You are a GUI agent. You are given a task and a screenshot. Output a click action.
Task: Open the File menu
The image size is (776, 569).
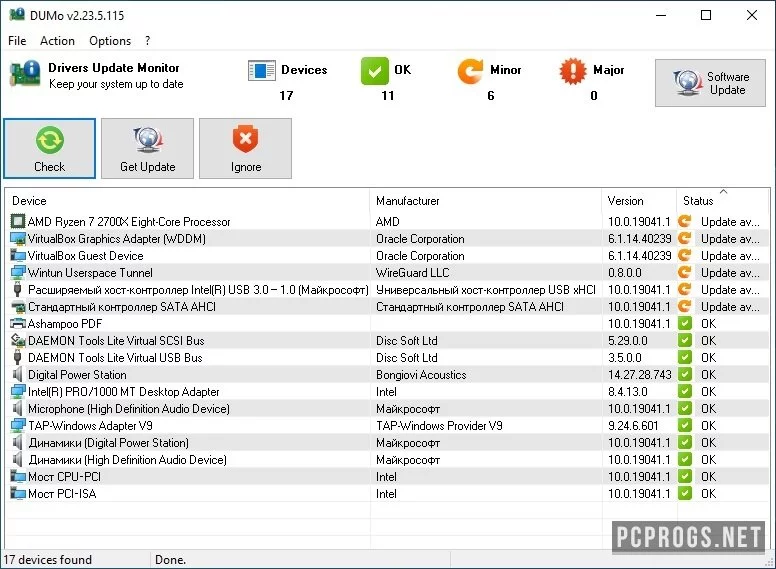(17, 41)
